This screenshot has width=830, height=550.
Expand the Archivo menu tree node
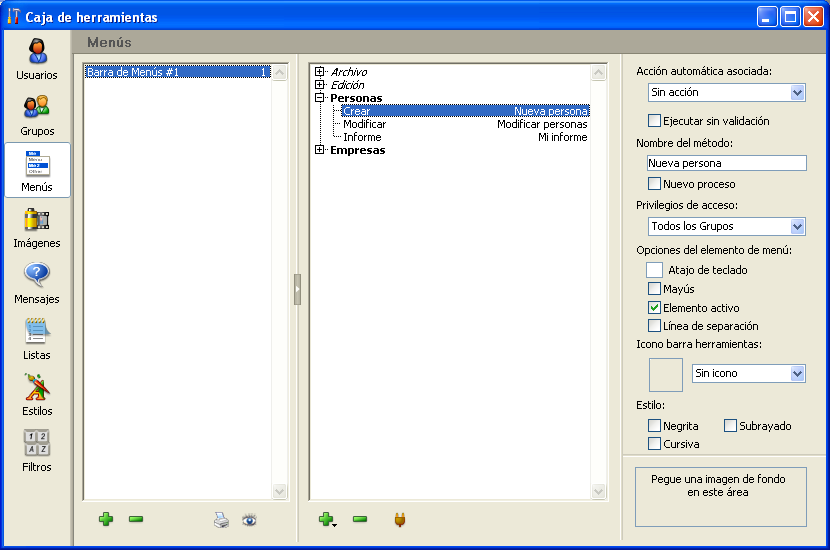(x=320, y=72)
